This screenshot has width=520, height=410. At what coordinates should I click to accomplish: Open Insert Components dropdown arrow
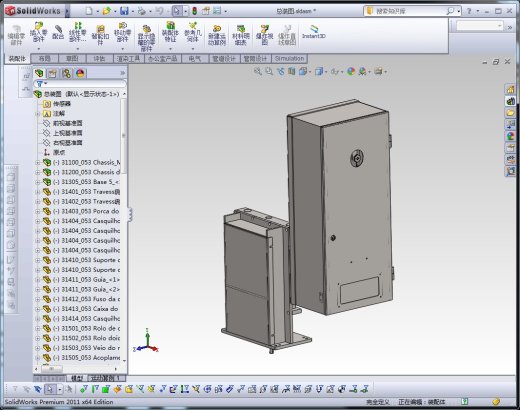tap(39, 49)
